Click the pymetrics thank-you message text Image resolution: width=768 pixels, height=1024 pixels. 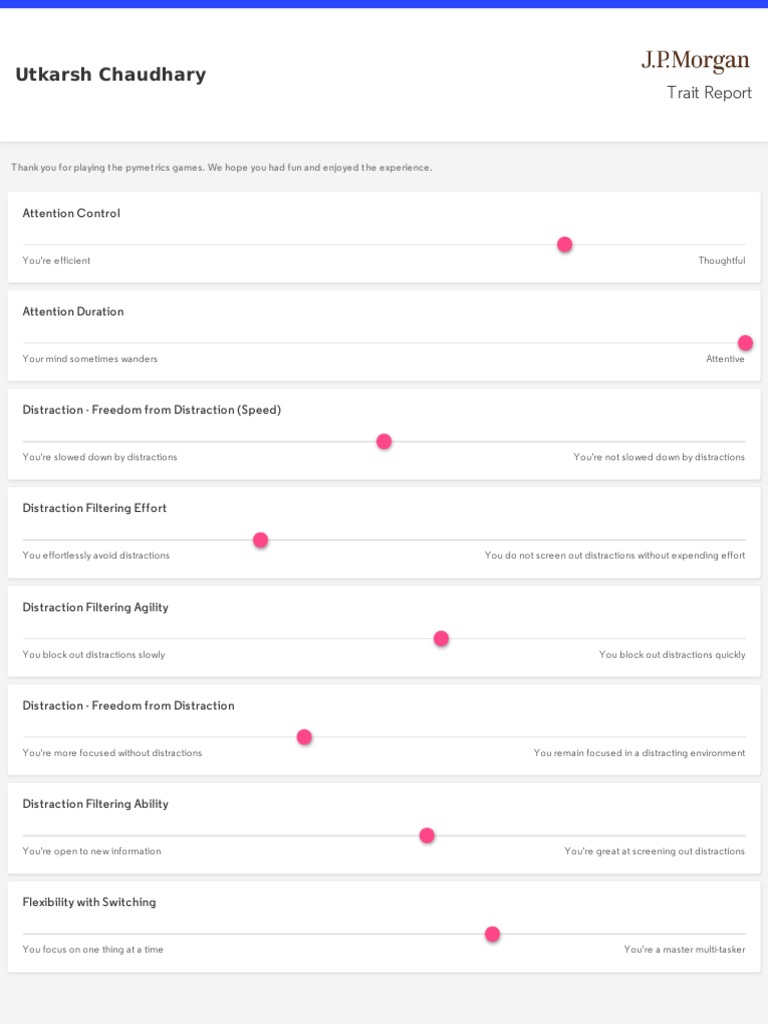pos(222,168)
